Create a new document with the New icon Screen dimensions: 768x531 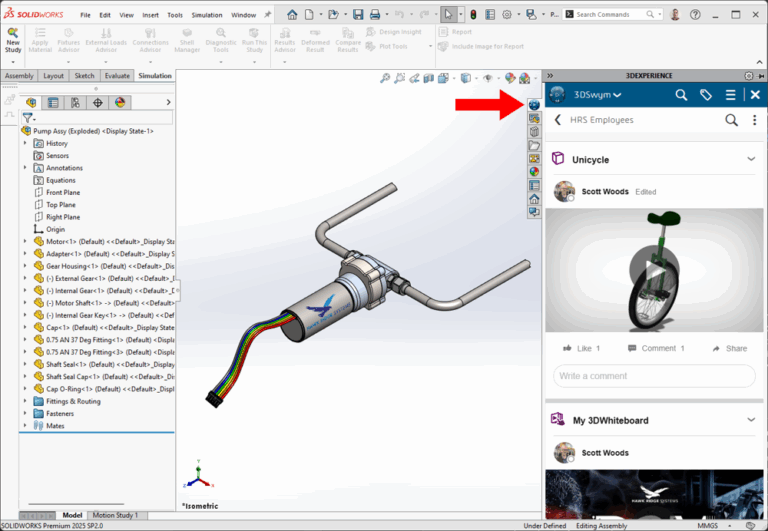309,15
